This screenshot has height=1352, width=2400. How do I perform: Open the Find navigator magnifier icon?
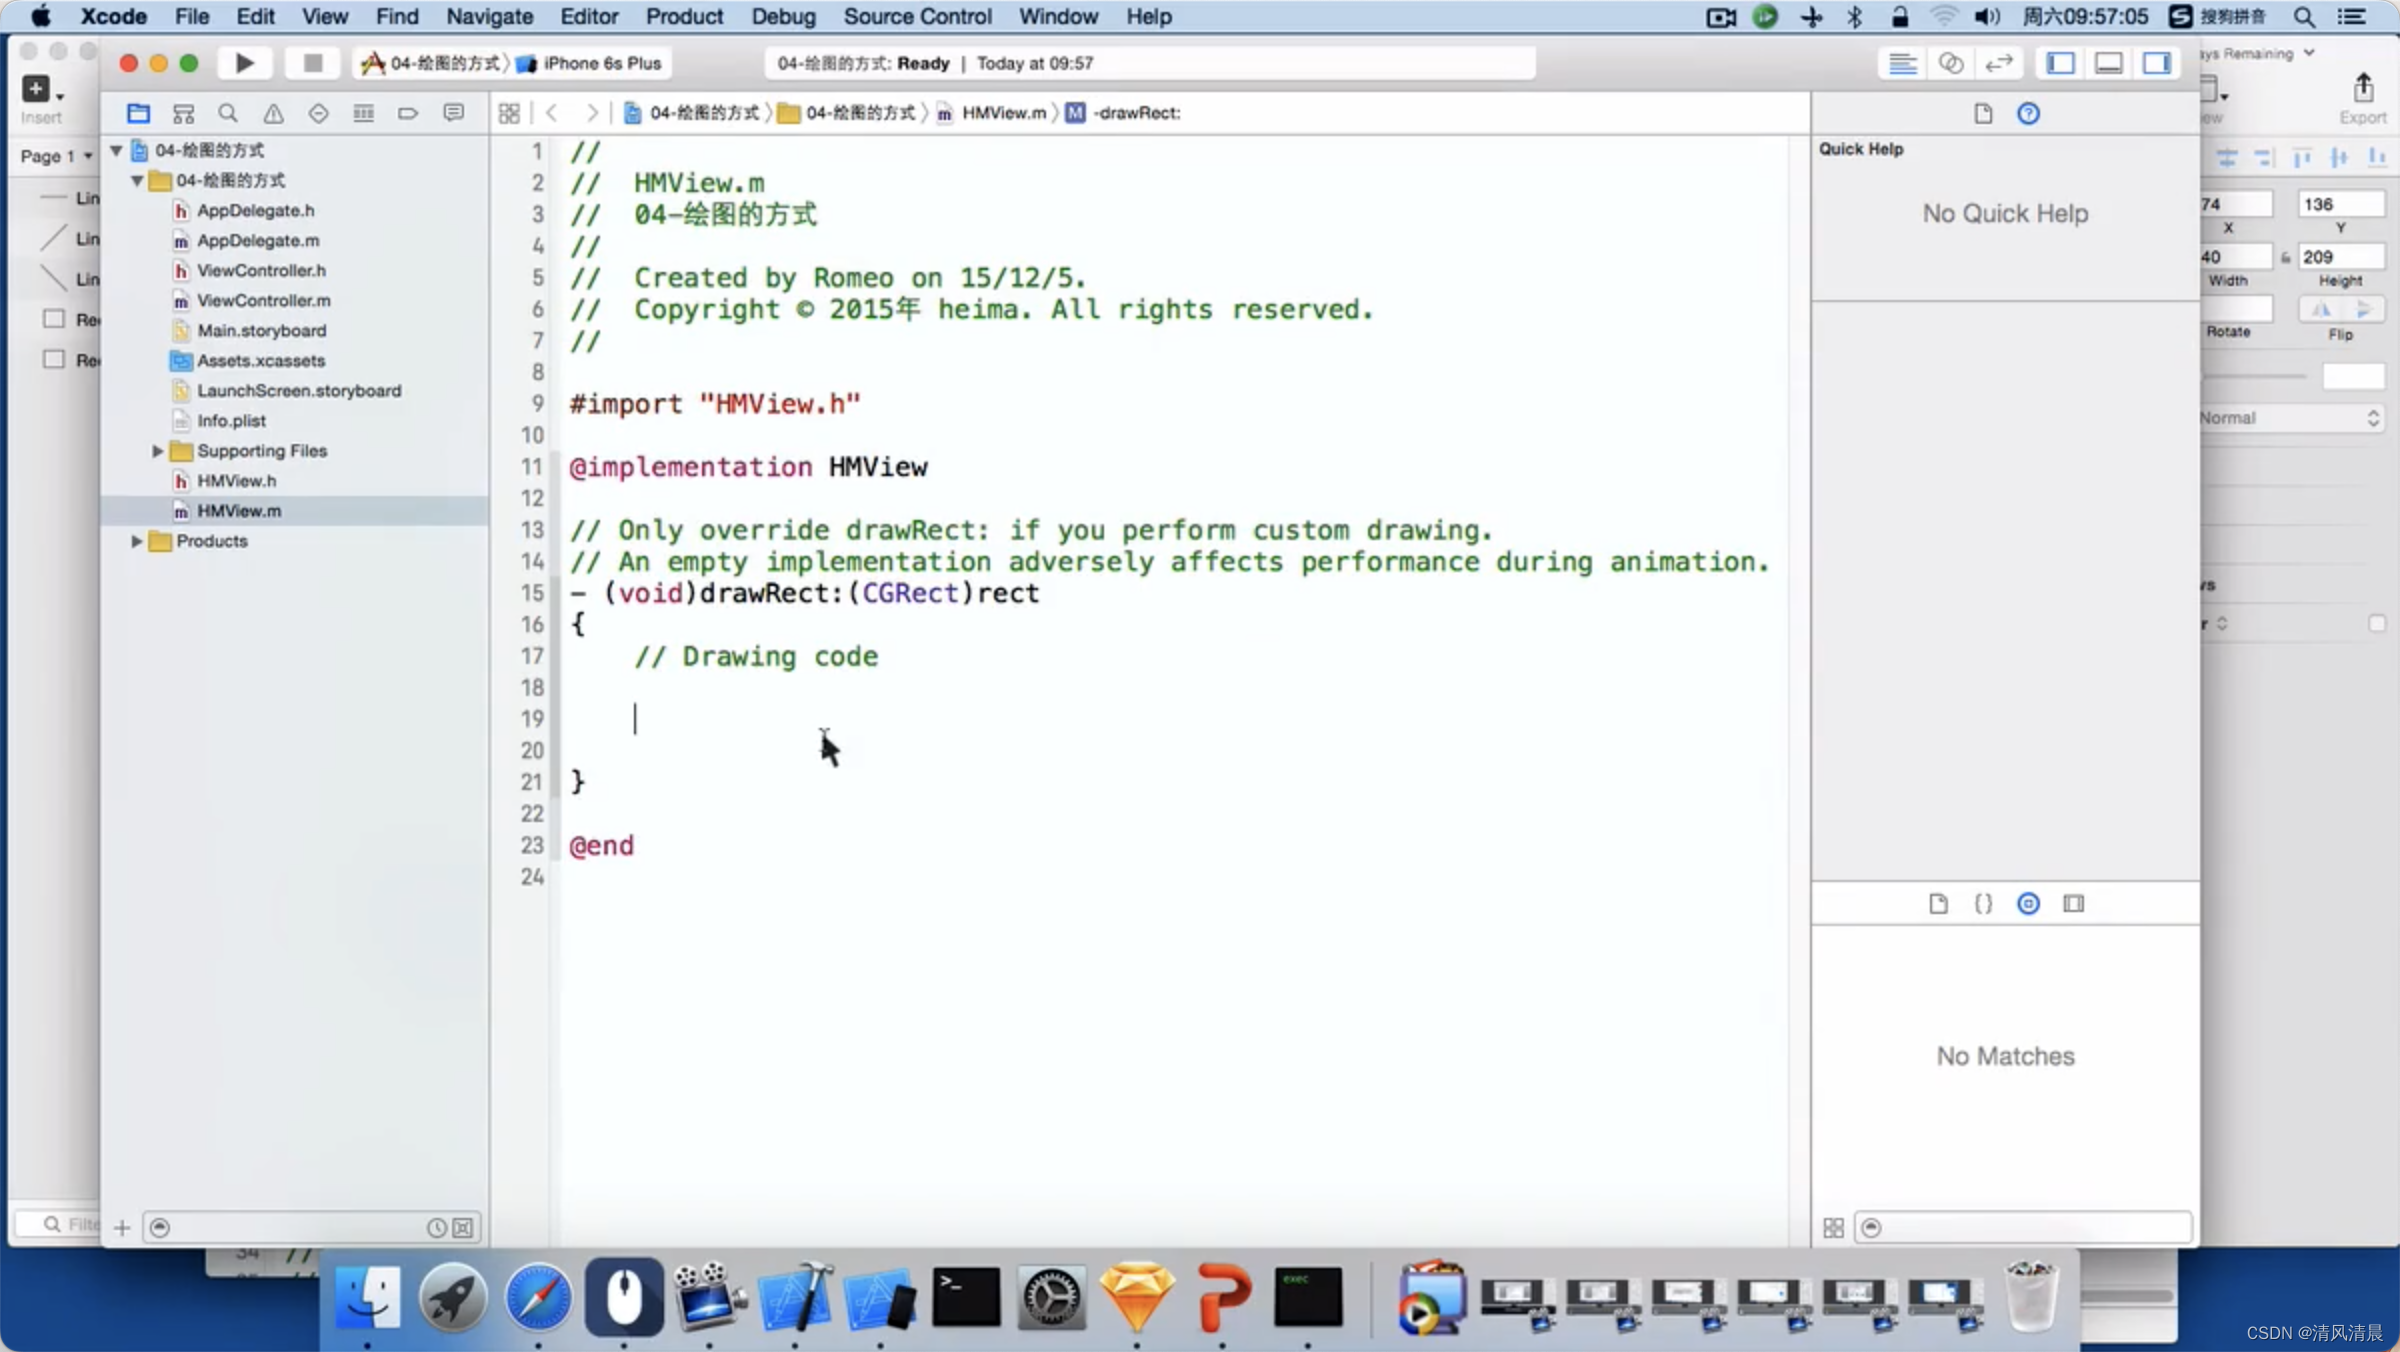(x=228, y=113)
